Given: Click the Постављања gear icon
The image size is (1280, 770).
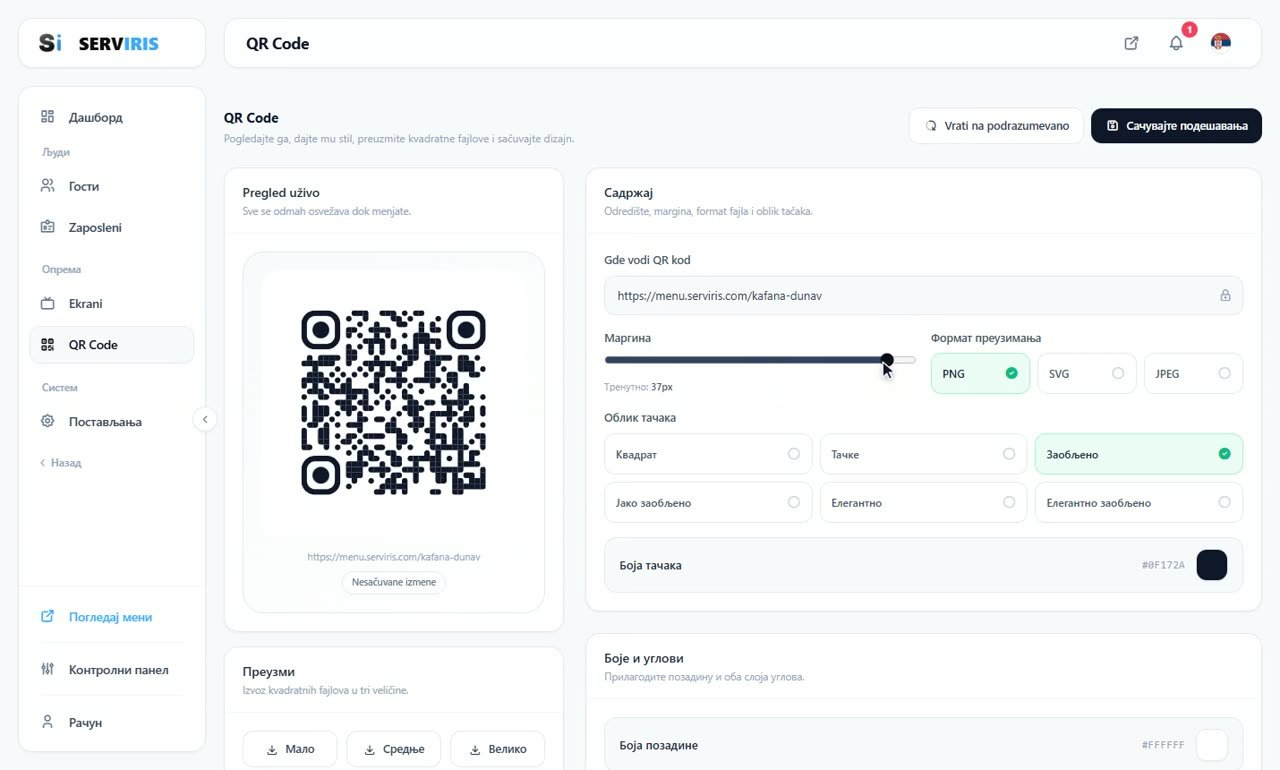Looking at the screenshot, I should pyautogui.click(x=47, y=421).
